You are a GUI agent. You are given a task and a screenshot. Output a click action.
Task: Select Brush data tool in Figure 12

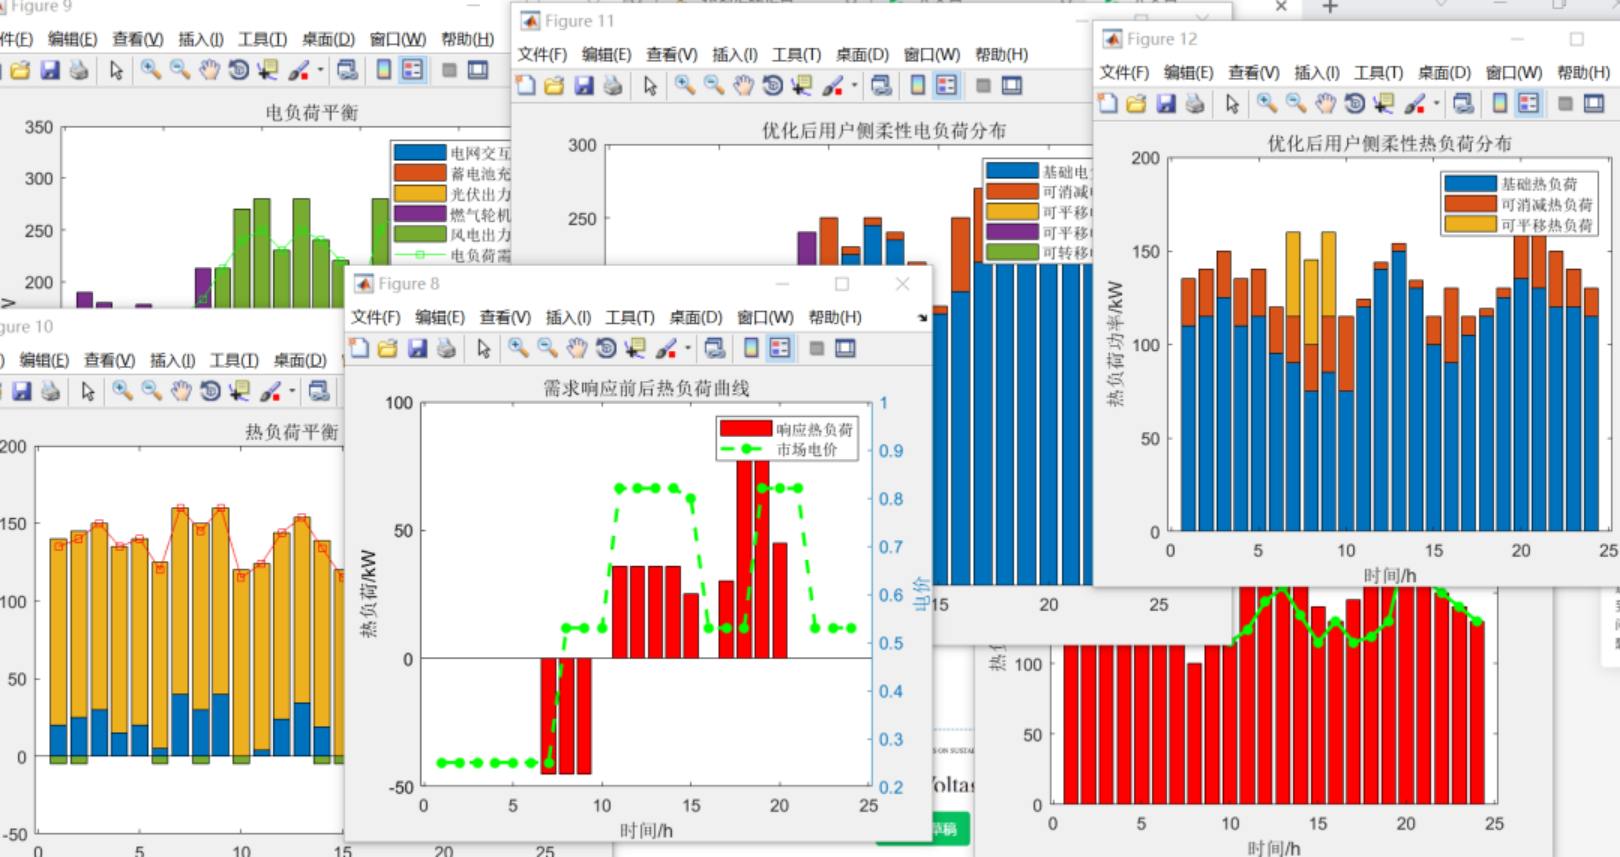[1414, 103]
